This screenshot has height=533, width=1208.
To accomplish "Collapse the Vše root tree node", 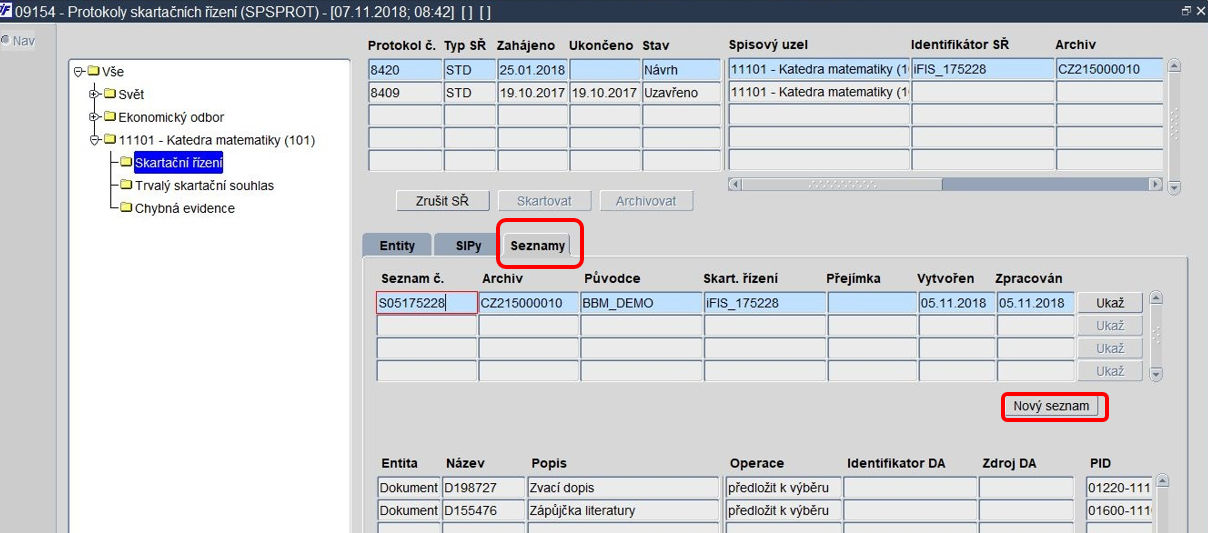I will pyautogui.click(x=78, y=71).
